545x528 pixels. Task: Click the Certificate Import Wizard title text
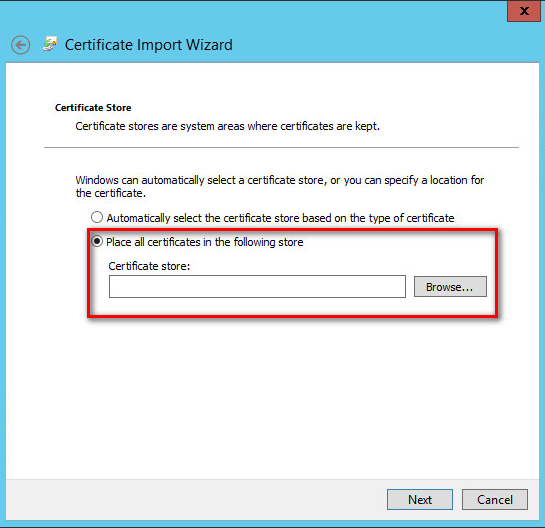coord(149,45)
